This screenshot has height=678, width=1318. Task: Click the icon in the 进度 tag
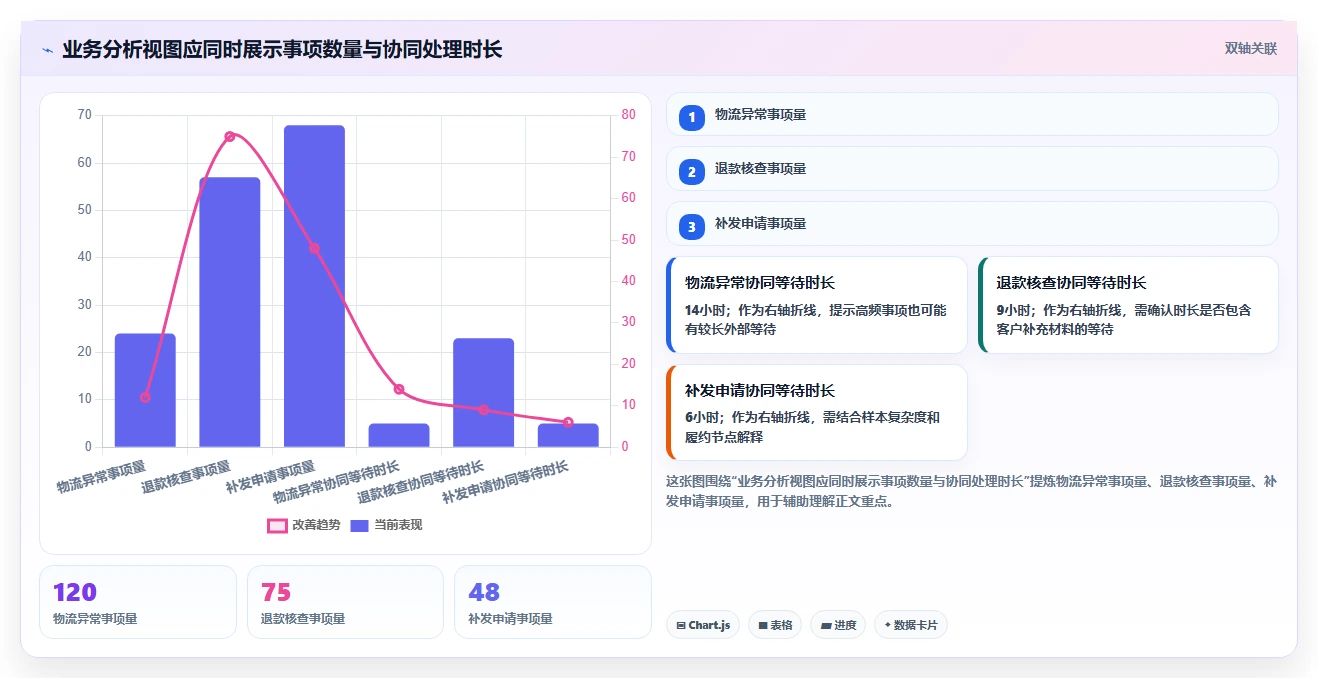tap(825, 625)
